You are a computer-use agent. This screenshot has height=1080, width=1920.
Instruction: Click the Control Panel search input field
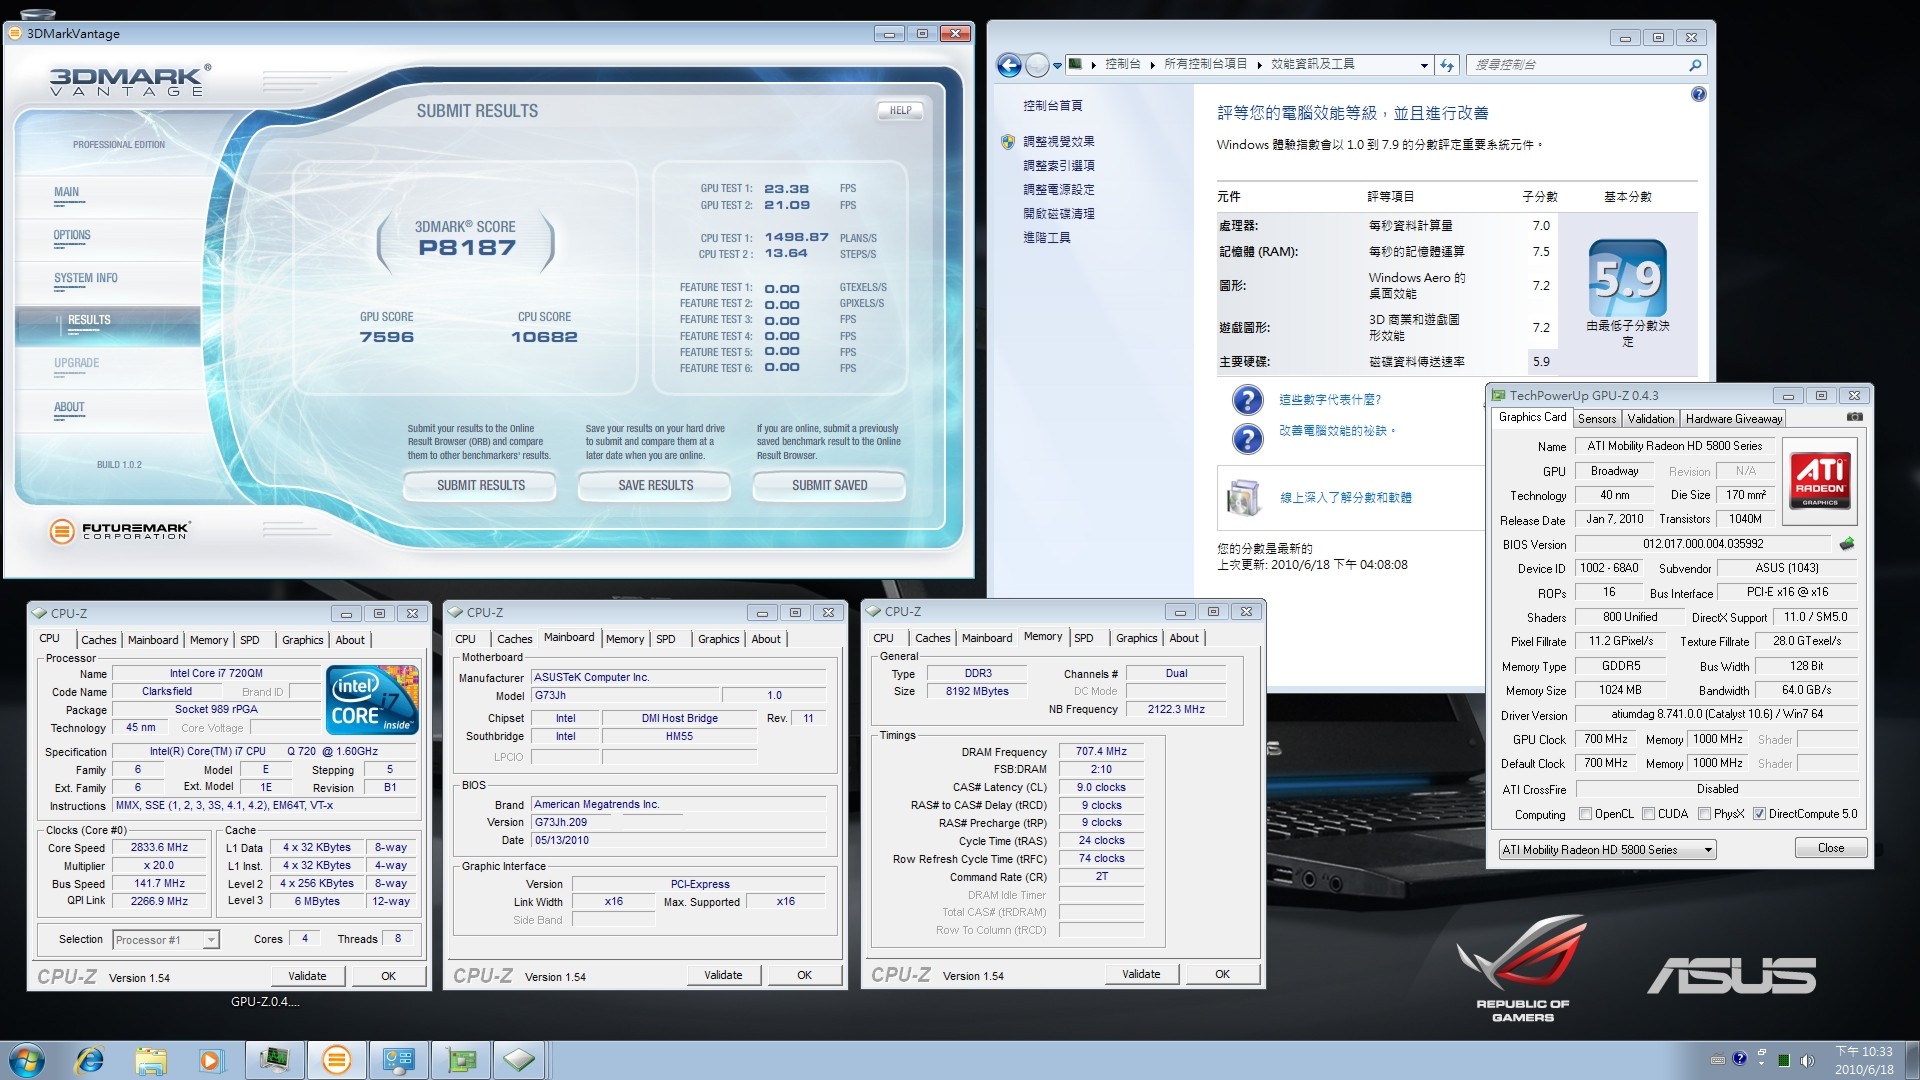tap(1578, 65)
